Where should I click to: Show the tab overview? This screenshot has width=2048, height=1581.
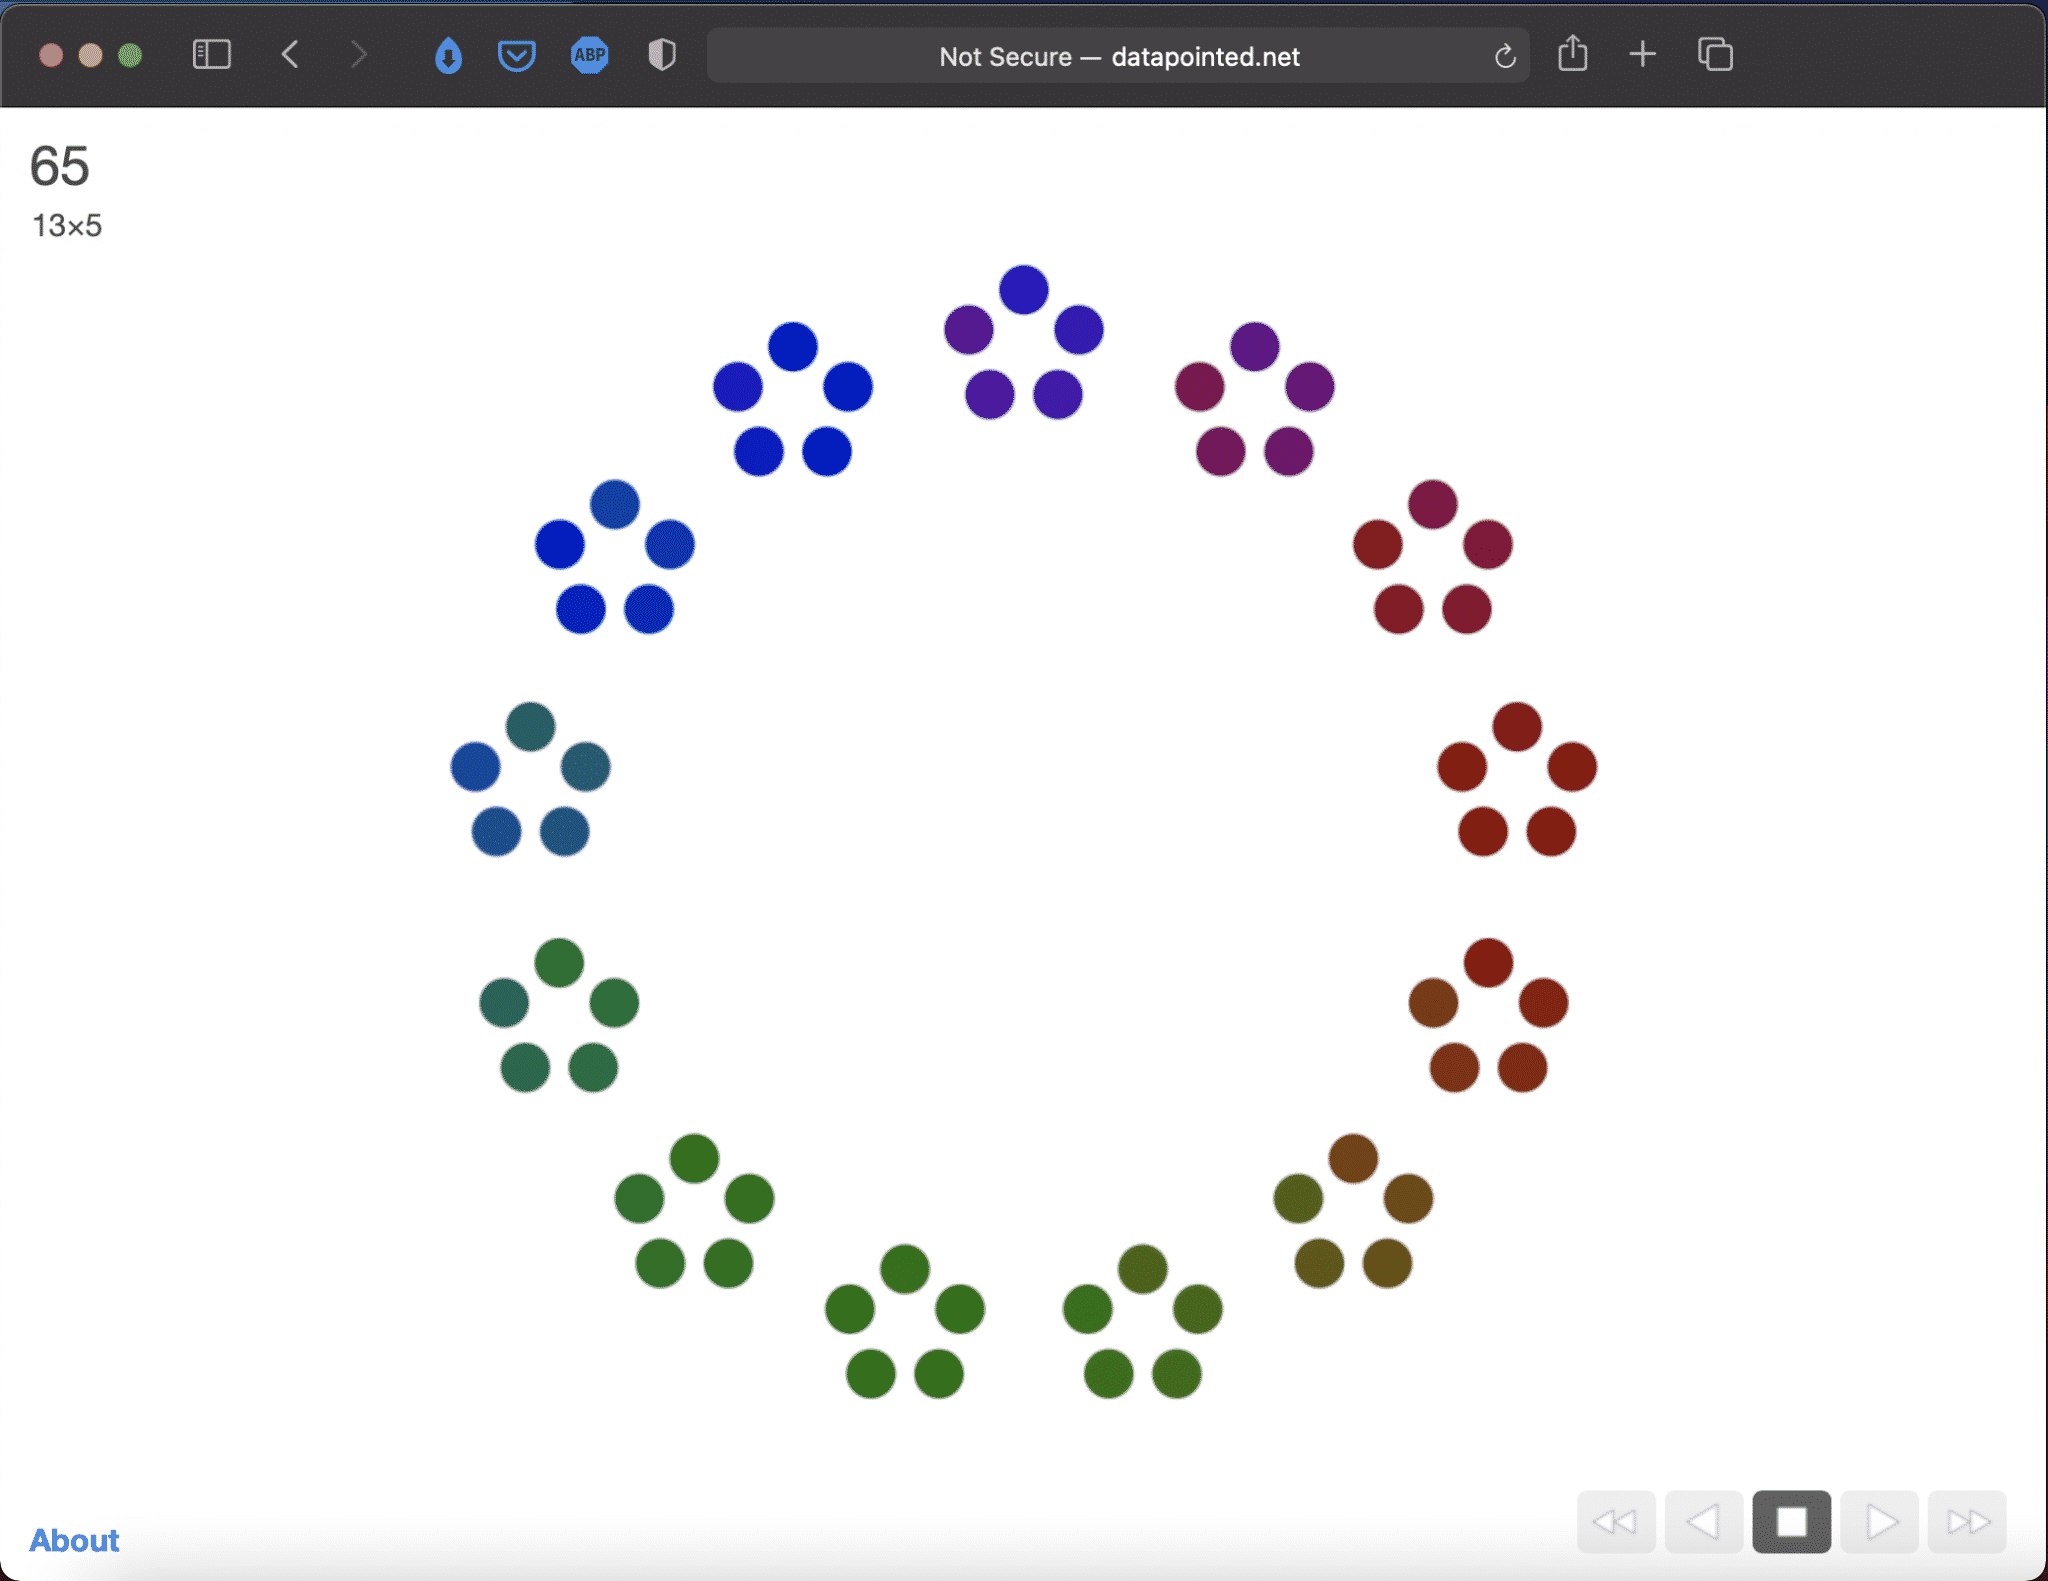point(1715,55)
